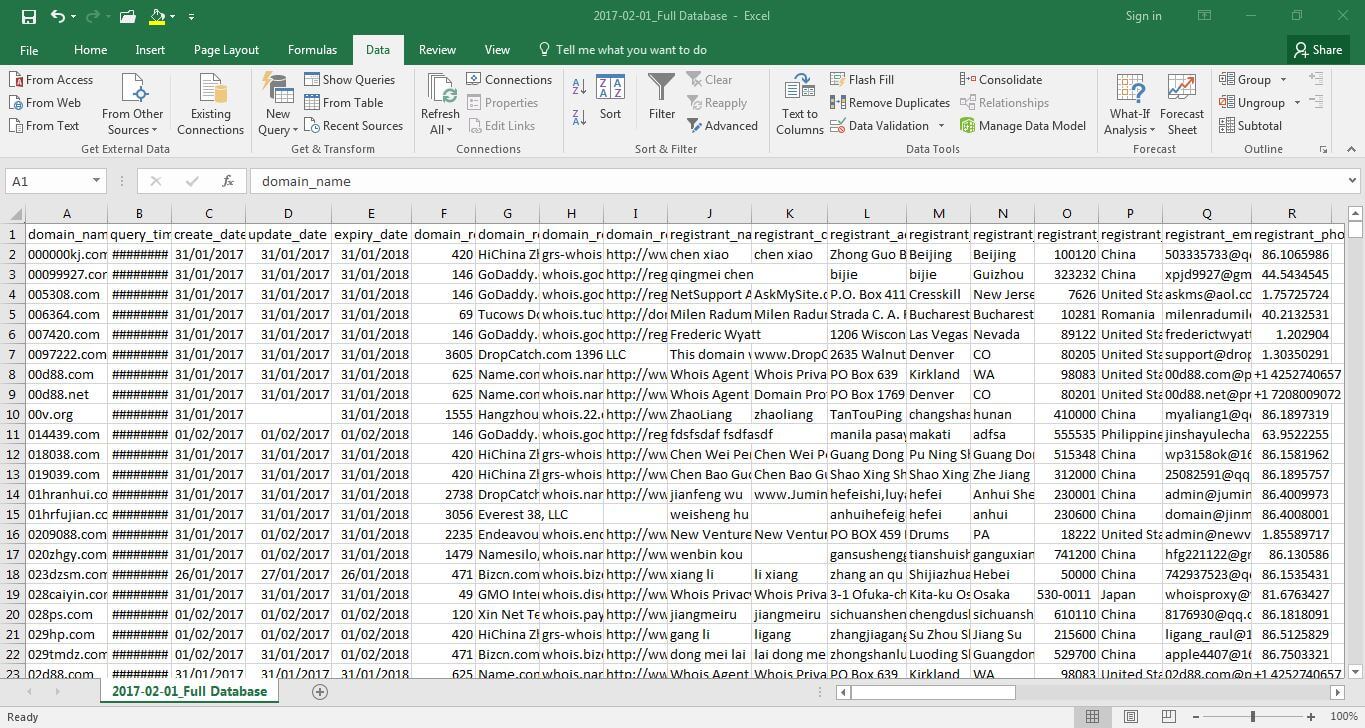Open the What-If Analysis dropdown
This screenshot has height=728, width=1365.
(1129, 102)
